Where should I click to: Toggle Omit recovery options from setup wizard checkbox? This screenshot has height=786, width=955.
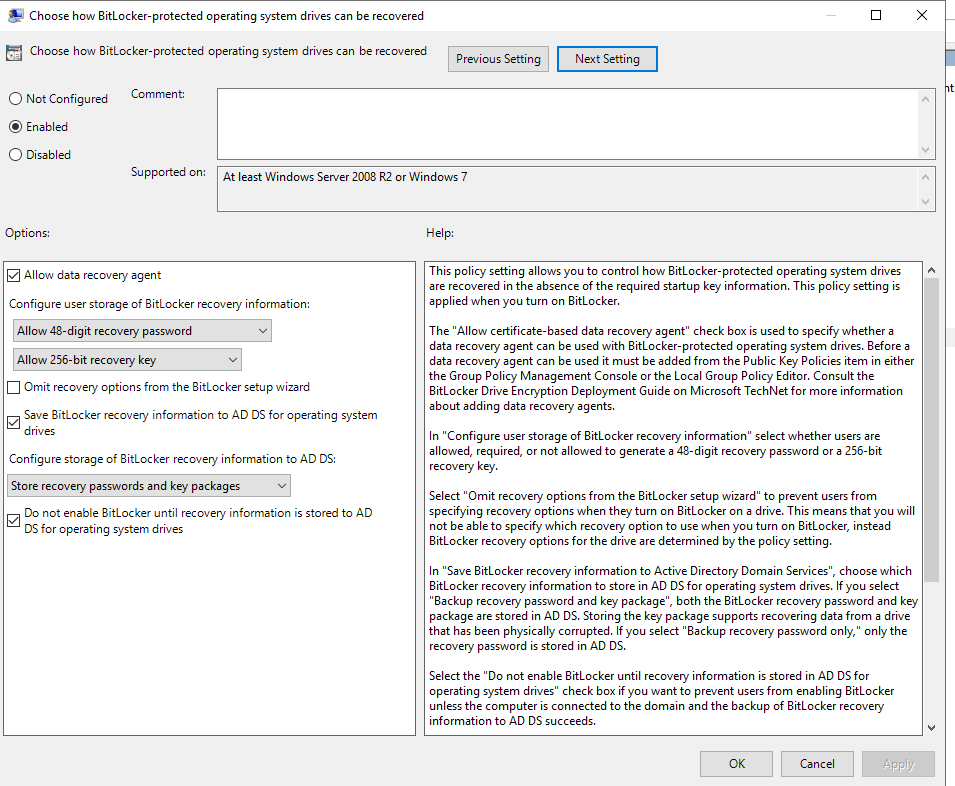(13, 387)
